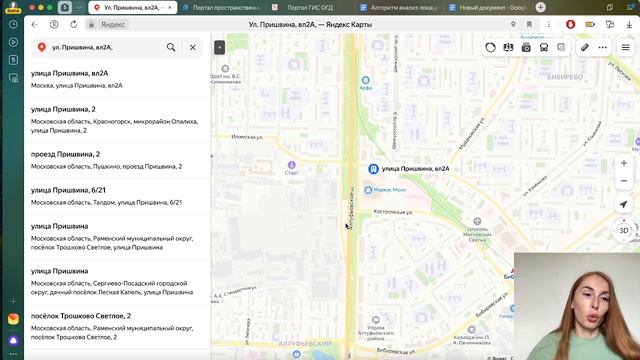Click the Яндекс address bar label
The width and height of the screenshot is (640, 360).
pos(113,24)
